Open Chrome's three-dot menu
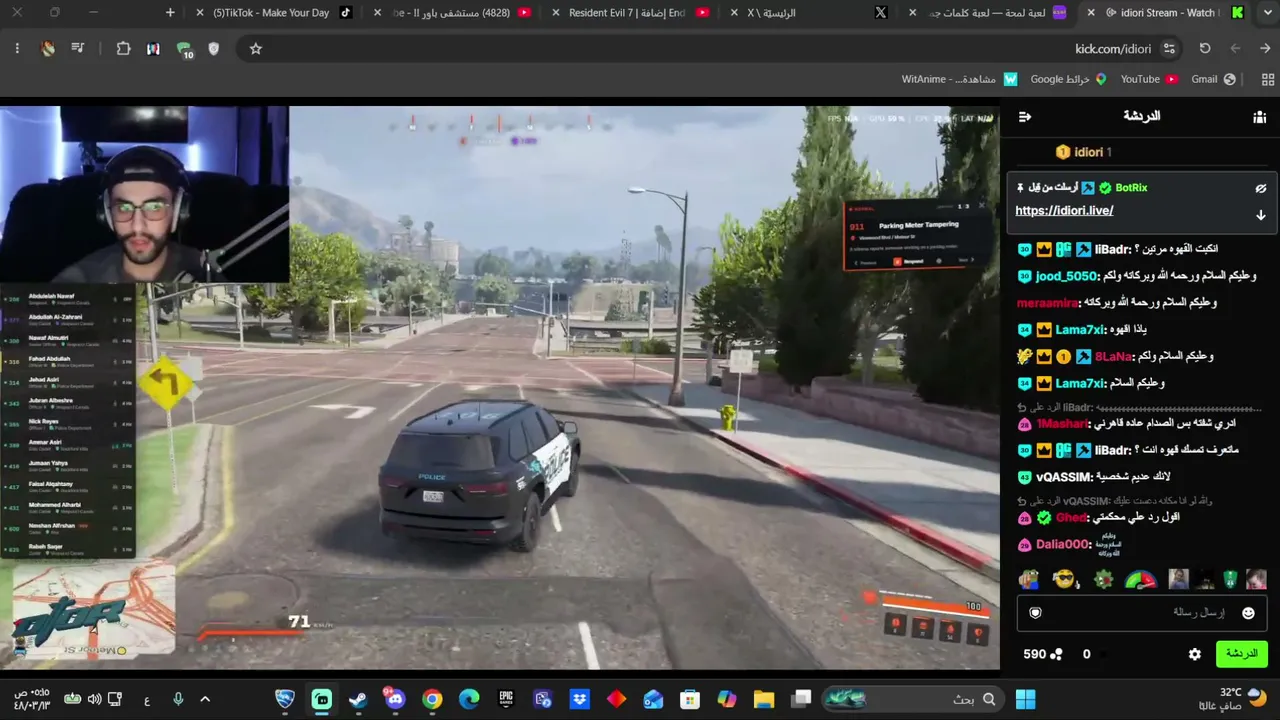Viewport: 1280px width, 720px height. (17, 48)
